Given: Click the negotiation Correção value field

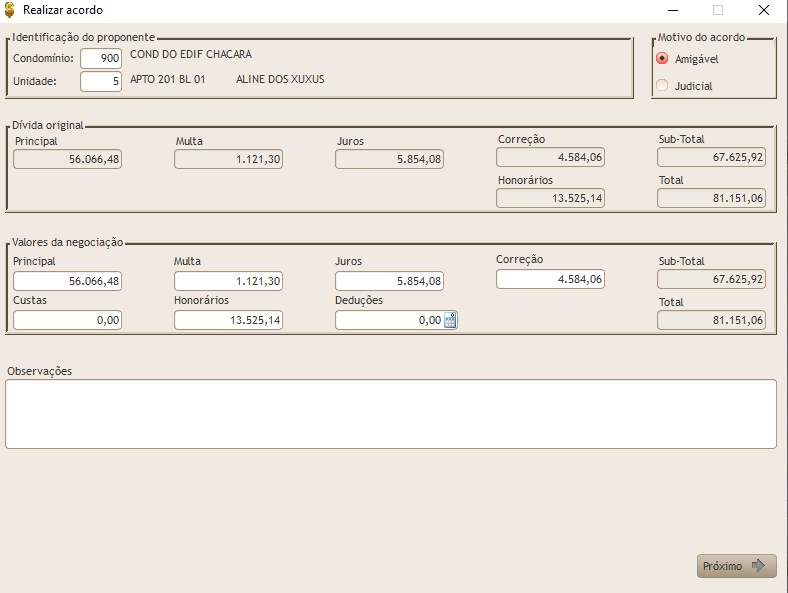Looking at the screenshot, I should click(551, 279).
